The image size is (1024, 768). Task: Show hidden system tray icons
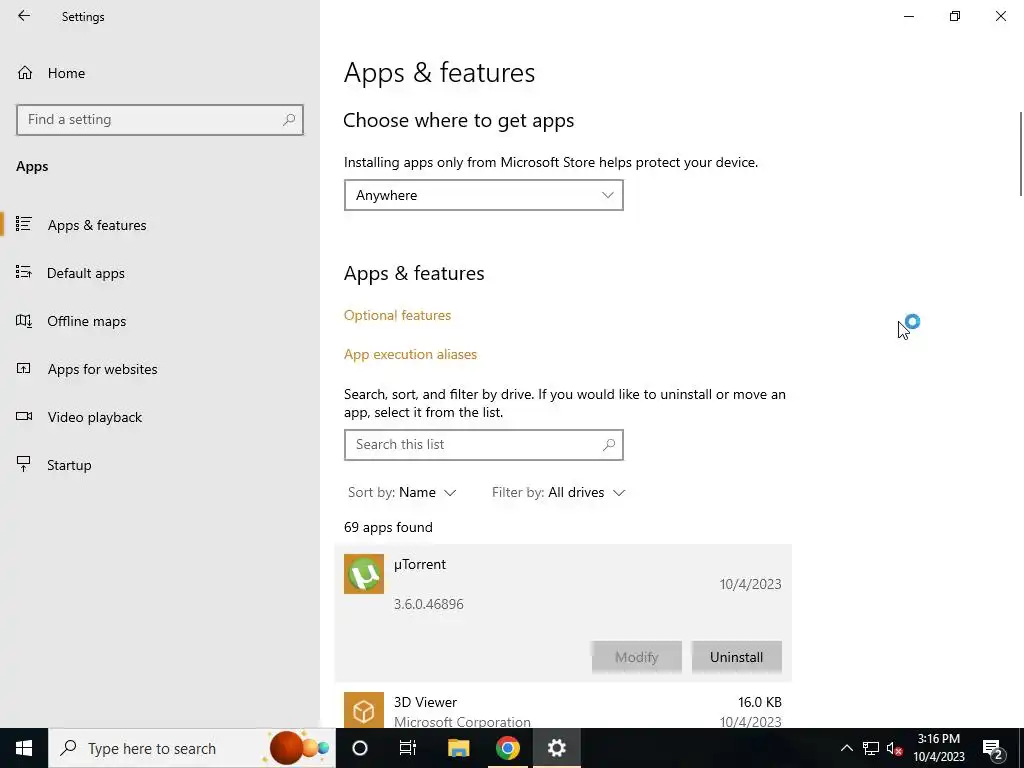coord(846,748)
